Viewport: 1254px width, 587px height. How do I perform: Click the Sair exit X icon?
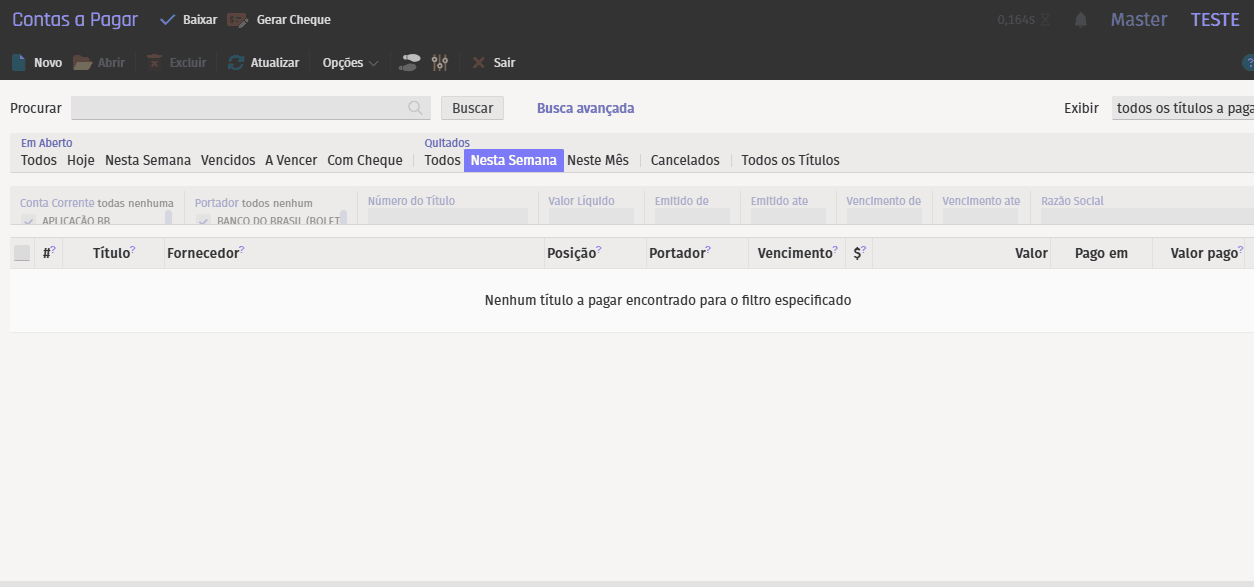(x=479, y=63)
